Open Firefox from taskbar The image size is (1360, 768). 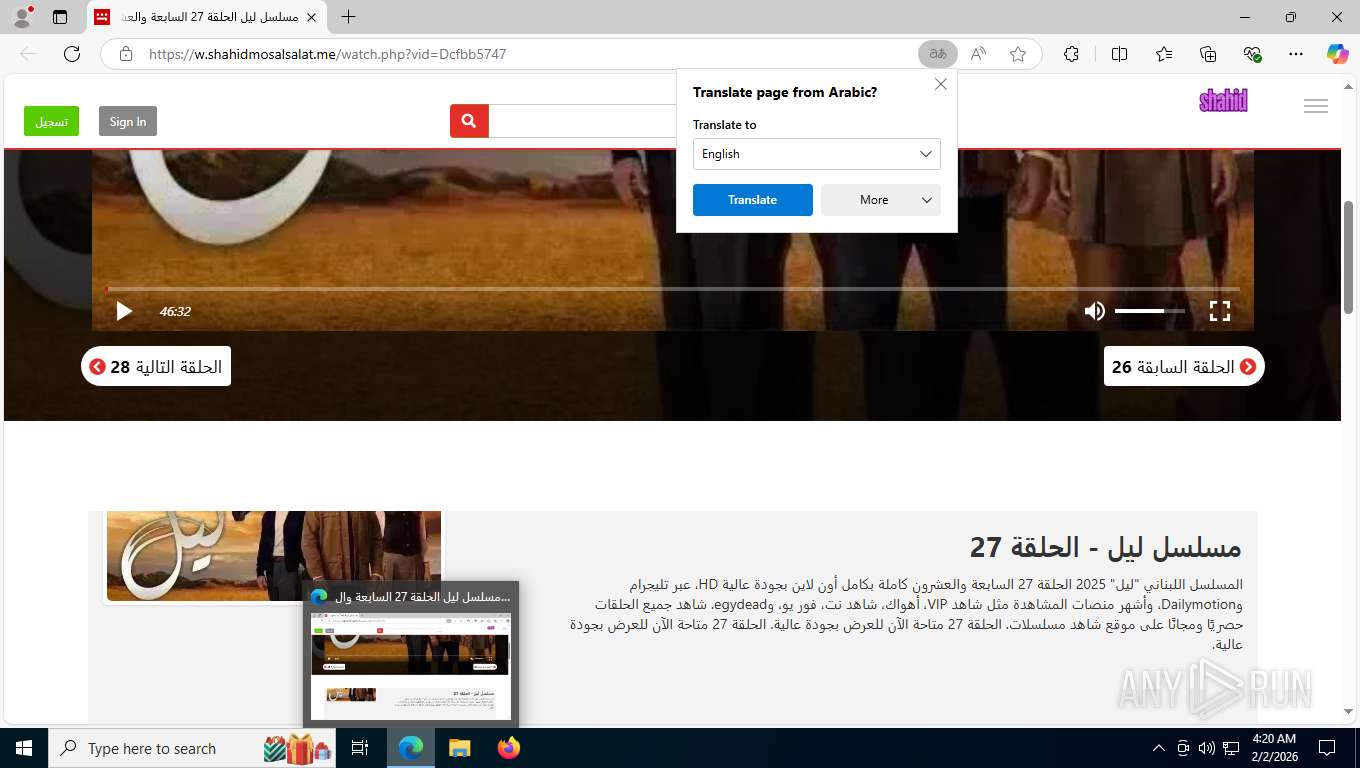[509, 748]
